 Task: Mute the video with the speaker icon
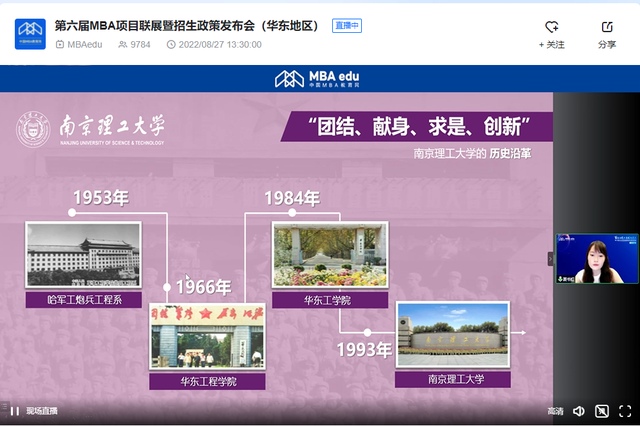point(578,411)
